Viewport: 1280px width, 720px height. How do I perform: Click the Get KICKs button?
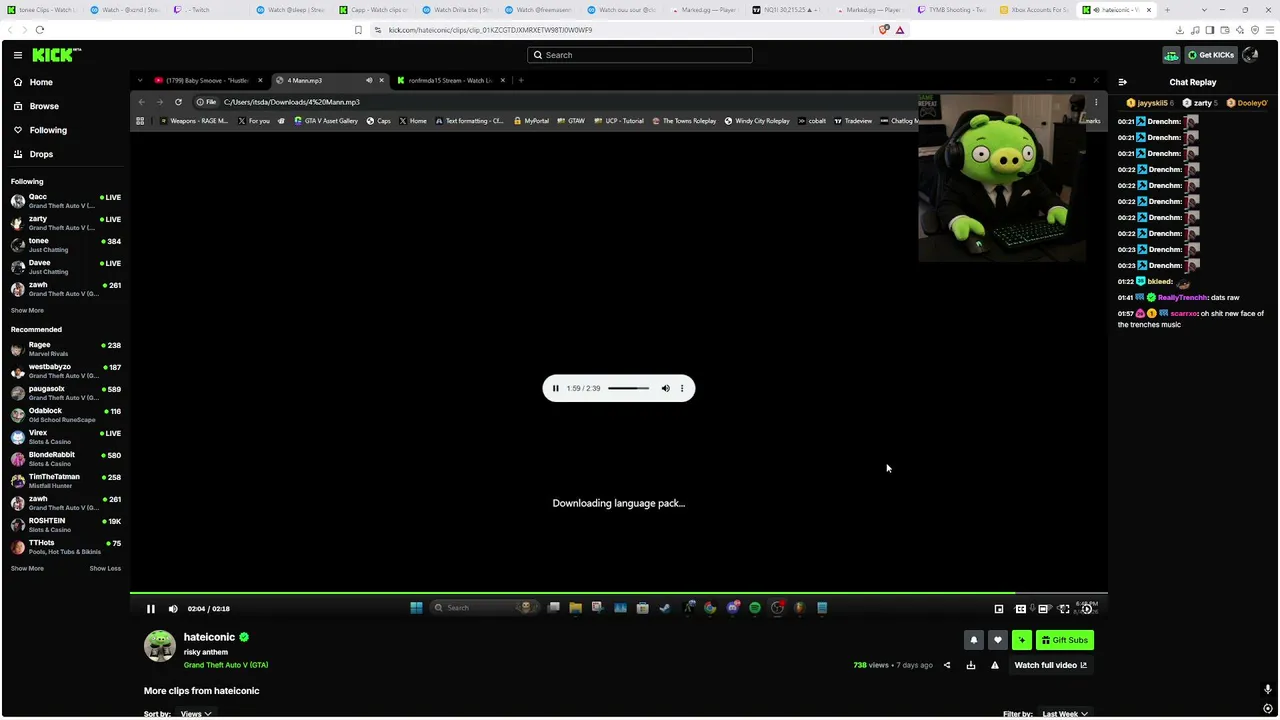pyautogui.click(x=1211, y=55)
